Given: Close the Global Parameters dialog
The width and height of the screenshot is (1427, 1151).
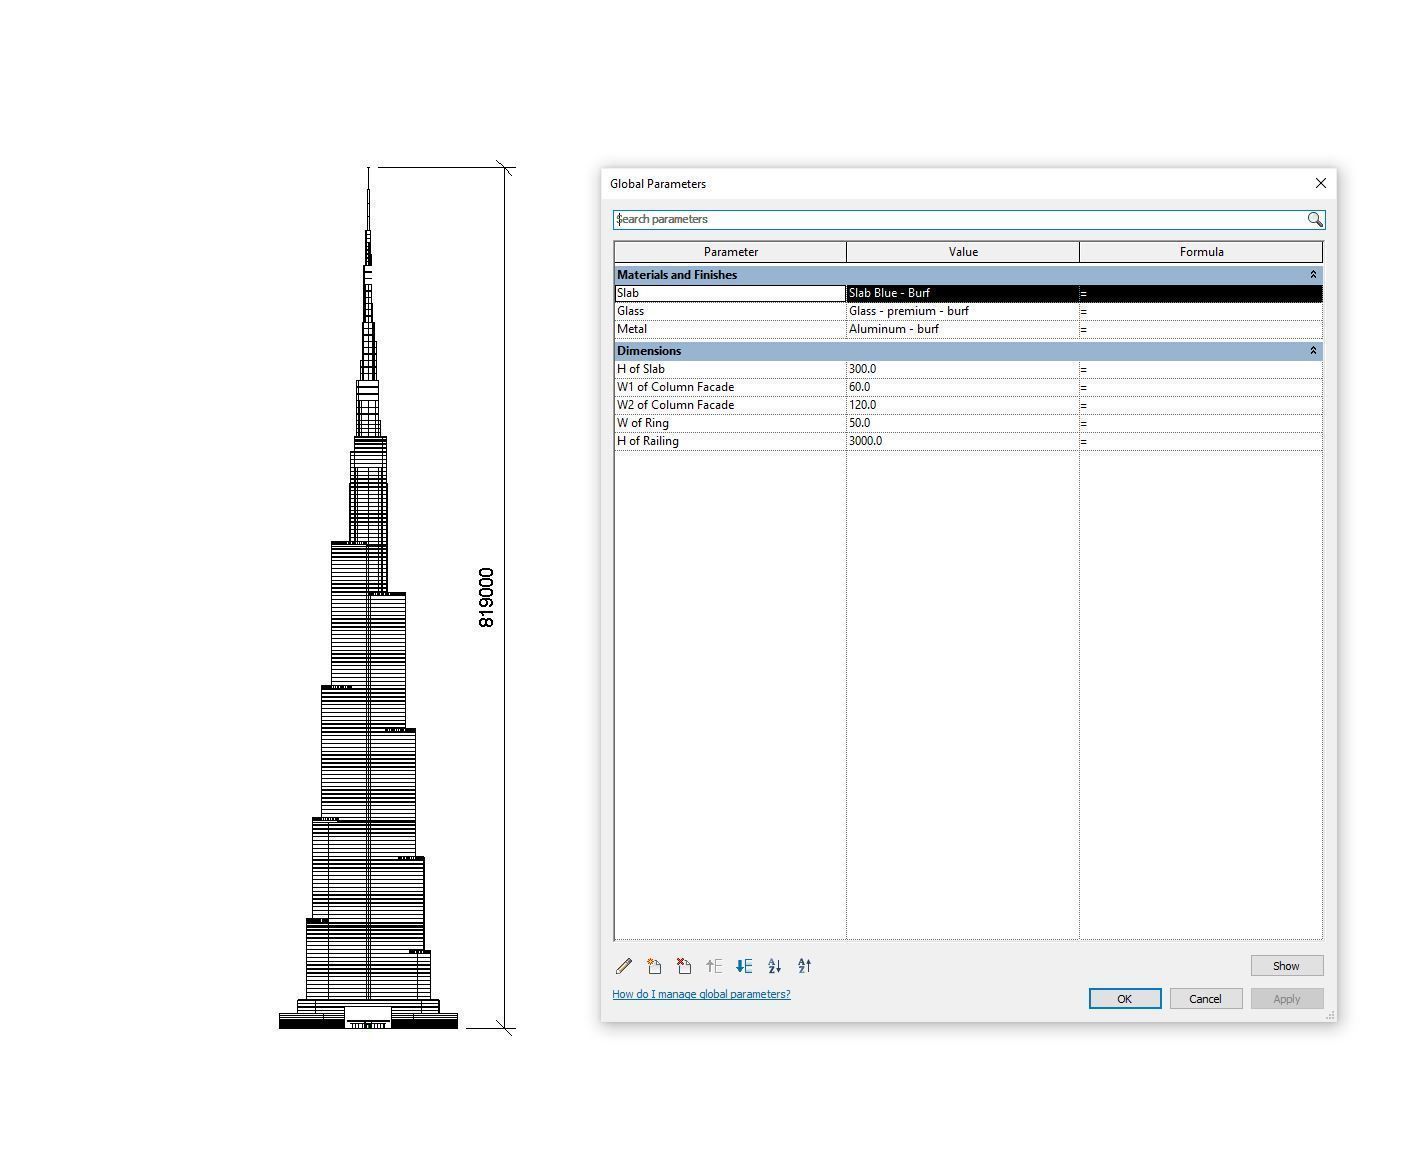Looking at the screenshot, I should point(1321,183).
